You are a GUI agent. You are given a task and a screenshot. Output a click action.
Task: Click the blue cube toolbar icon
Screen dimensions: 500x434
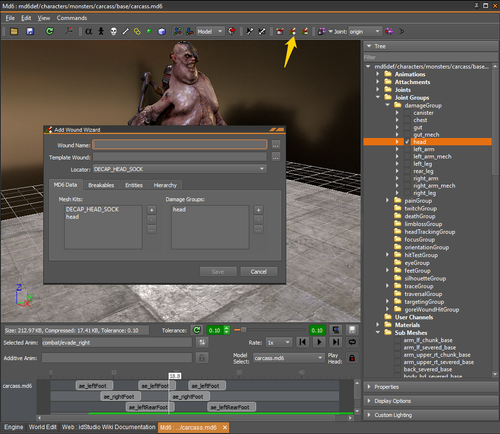pyautogui.click(x=162, y=31)
